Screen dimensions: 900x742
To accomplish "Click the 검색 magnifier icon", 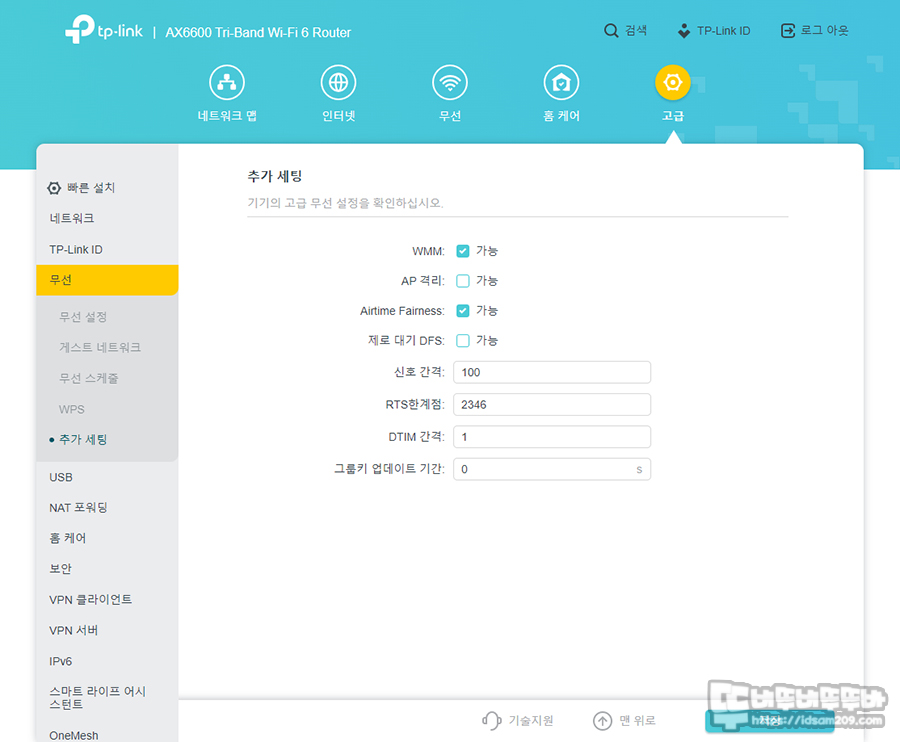I will coord(611,30).
